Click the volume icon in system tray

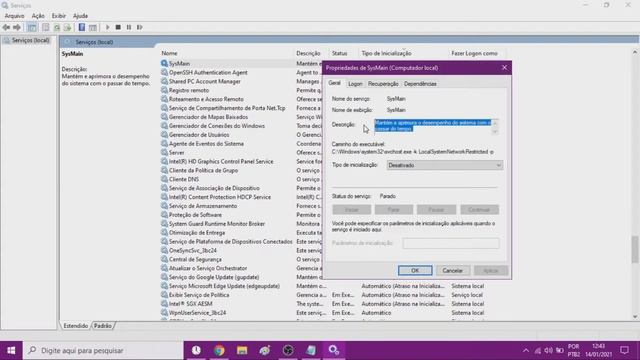[x=549, y=351]
